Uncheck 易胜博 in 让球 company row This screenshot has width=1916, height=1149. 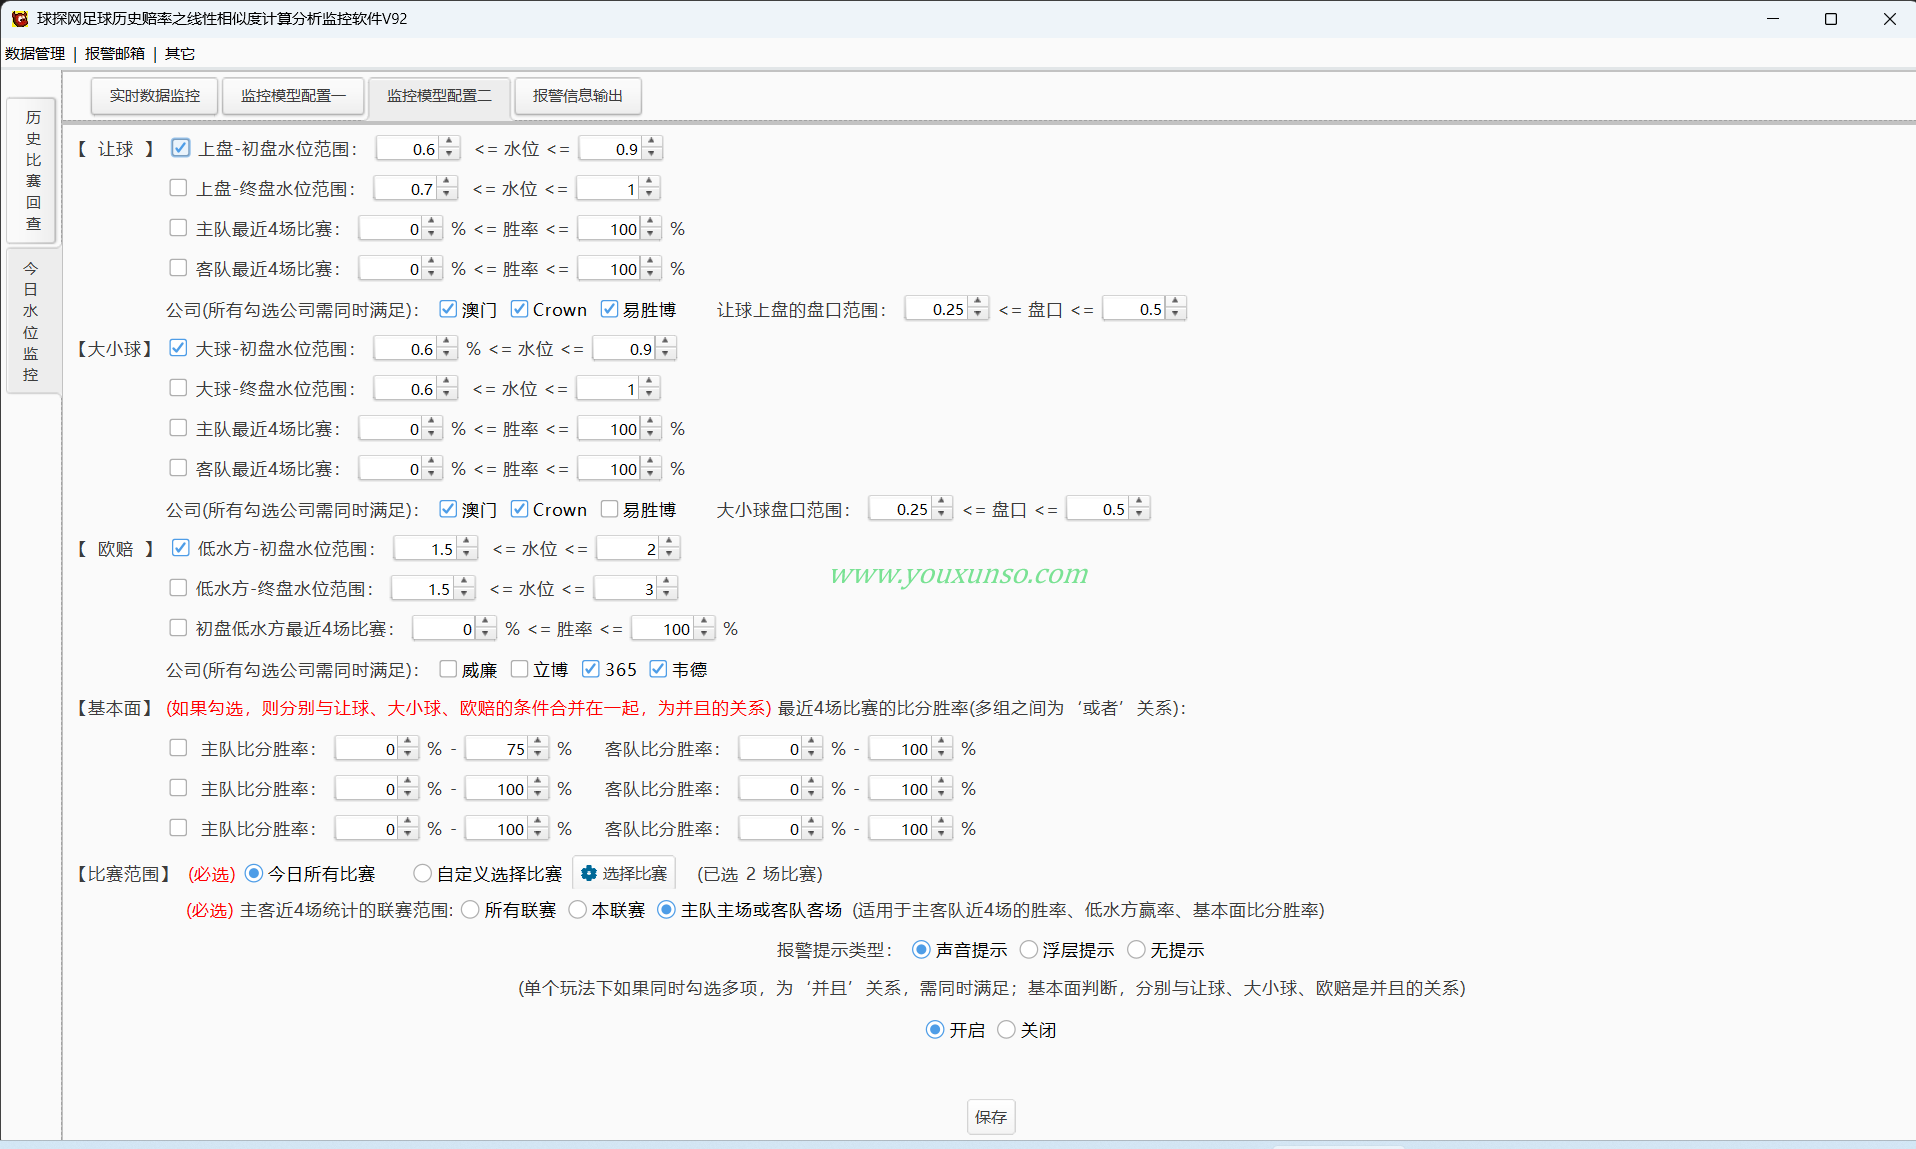(609, 309)
